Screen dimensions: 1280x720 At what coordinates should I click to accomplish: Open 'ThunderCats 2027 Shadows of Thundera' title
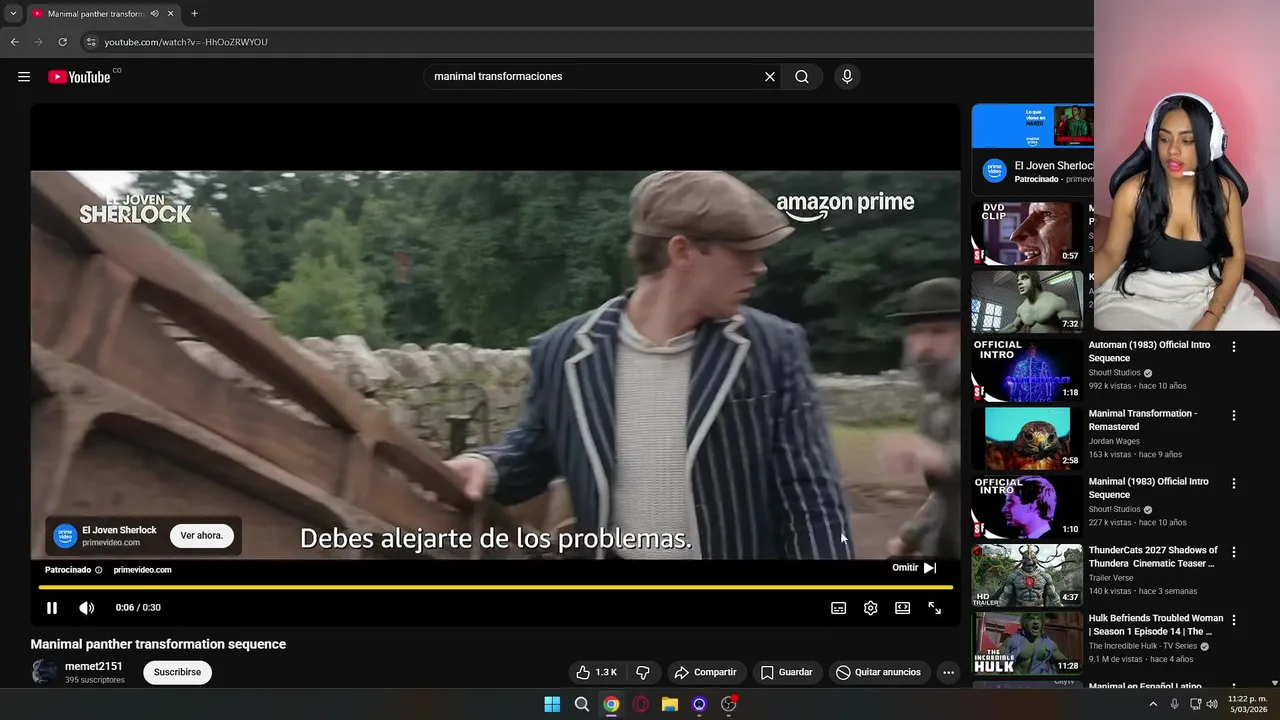click(1153, 557)
